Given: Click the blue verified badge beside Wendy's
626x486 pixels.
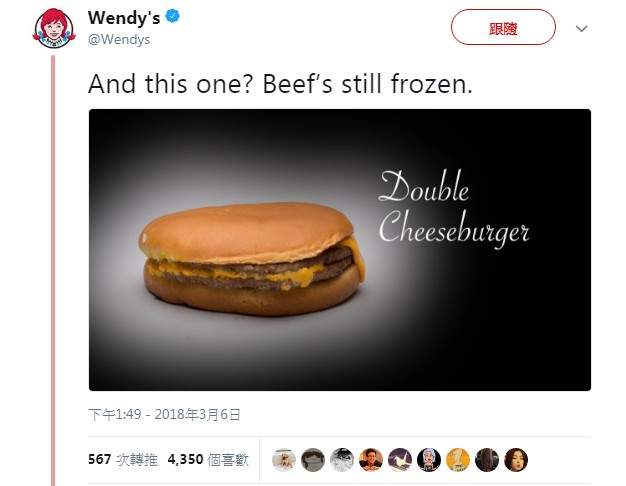Looking at the screenshot, I should (x=172, y=16).
